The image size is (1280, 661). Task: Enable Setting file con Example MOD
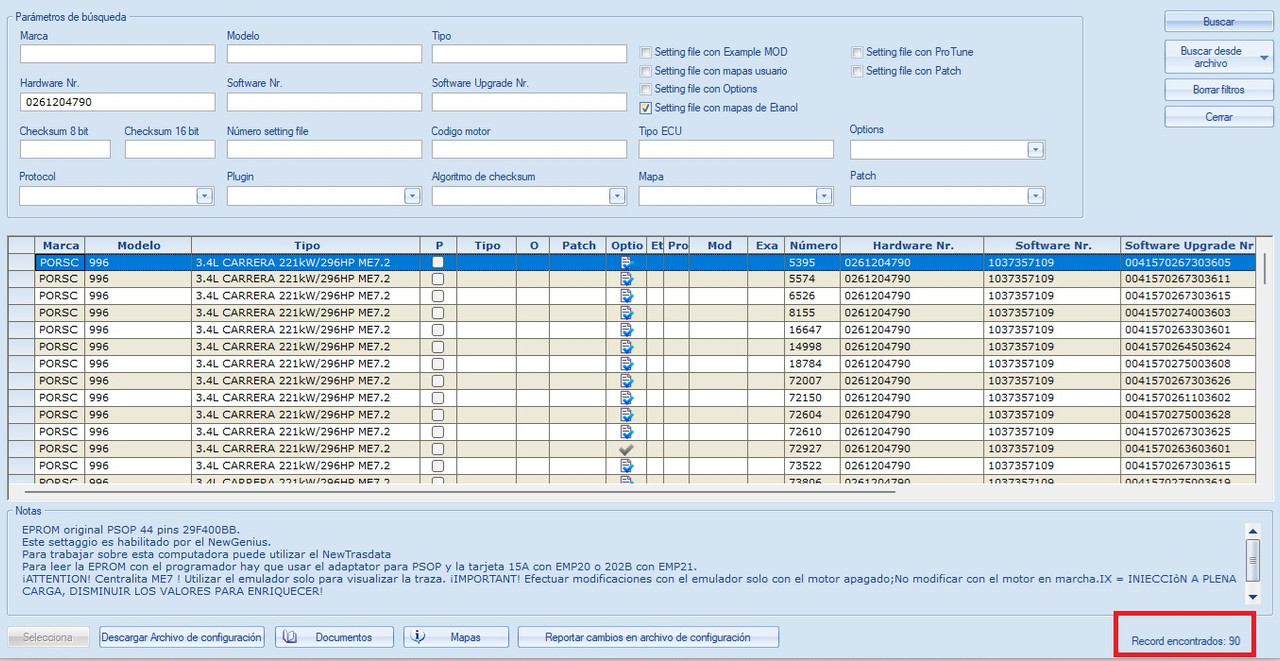[646, 52]
